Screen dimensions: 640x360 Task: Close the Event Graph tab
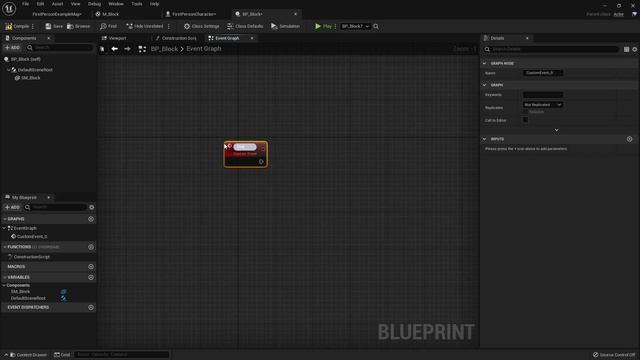click(x=252, y=38)
